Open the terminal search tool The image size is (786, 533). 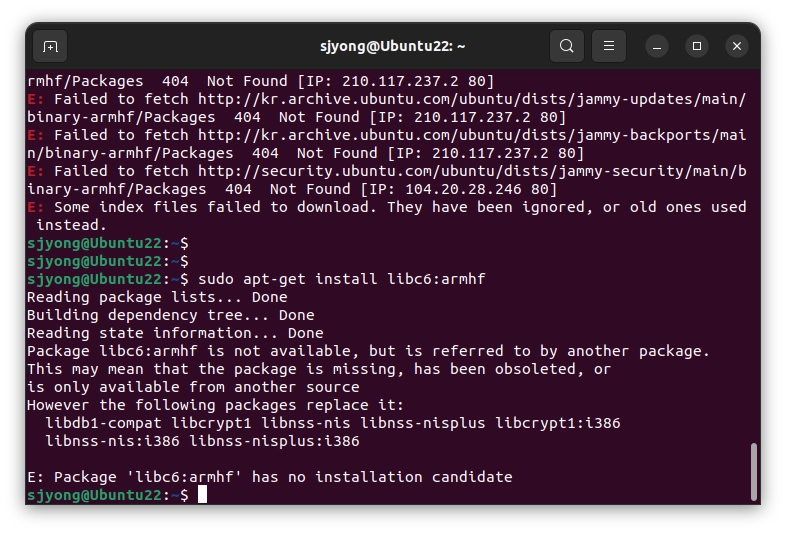click(566, 46)
